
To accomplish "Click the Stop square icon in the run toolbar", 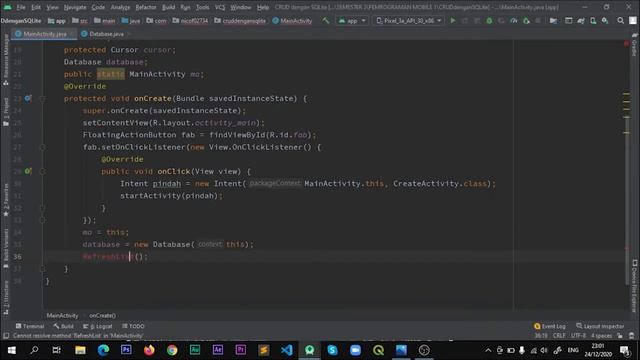I will (538, 20).
